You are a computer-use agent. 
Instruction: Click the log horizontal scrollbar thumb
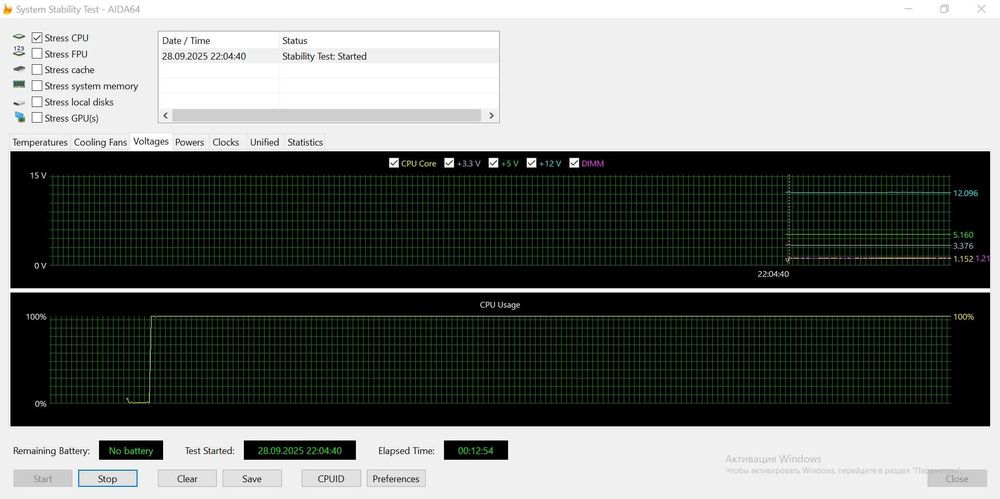pyautogui.click(x=326, y=115)
